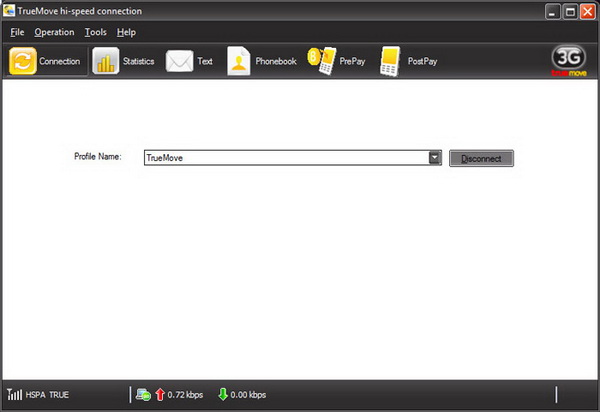The image size is (600, 412).
Task: Click the network connection status icon
Action: pyautogui.click(x=143, y=395)
